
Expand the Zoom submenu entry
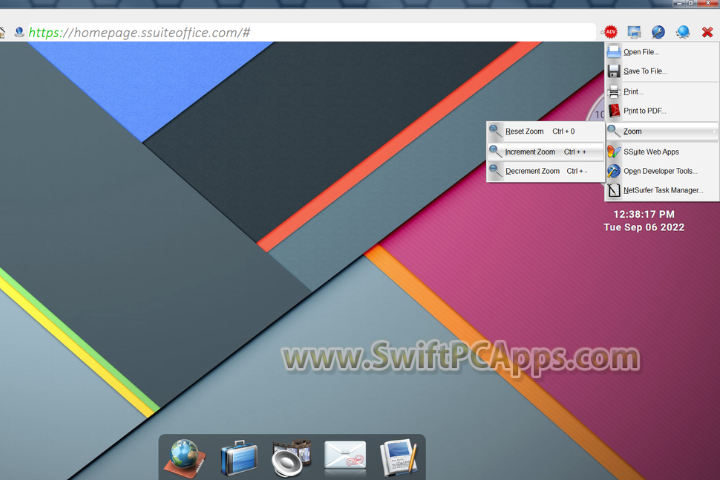tap(662, 131)
